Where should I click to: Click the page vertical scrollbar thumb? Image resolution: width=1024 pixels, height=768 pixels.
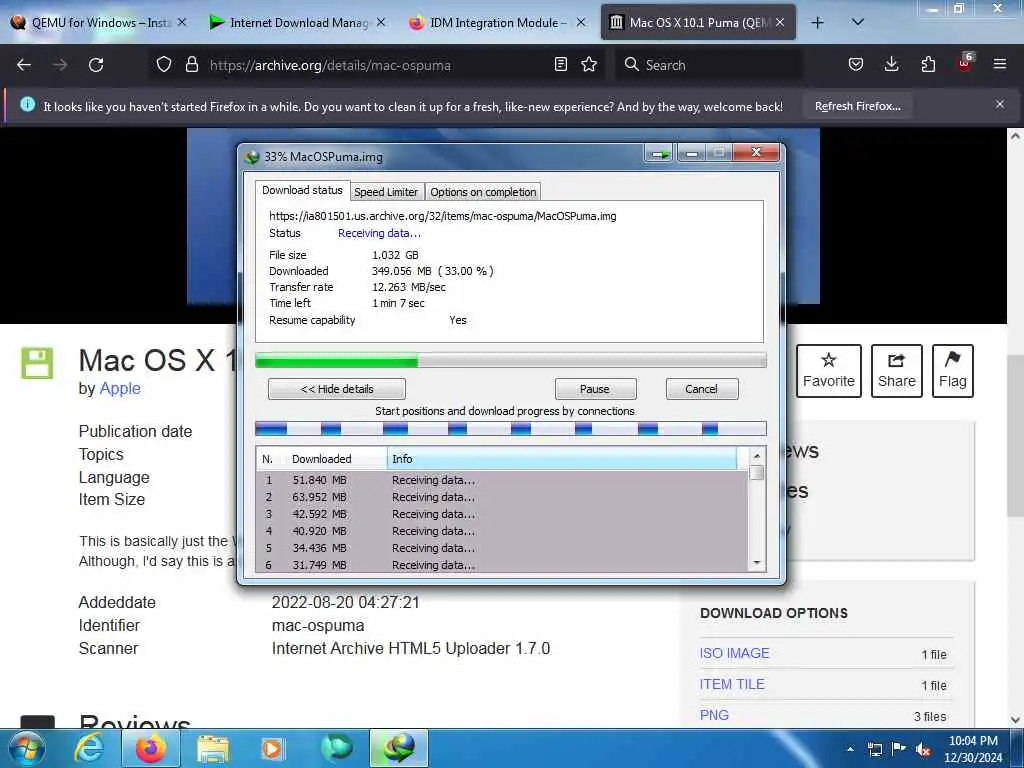point(1014,436)
